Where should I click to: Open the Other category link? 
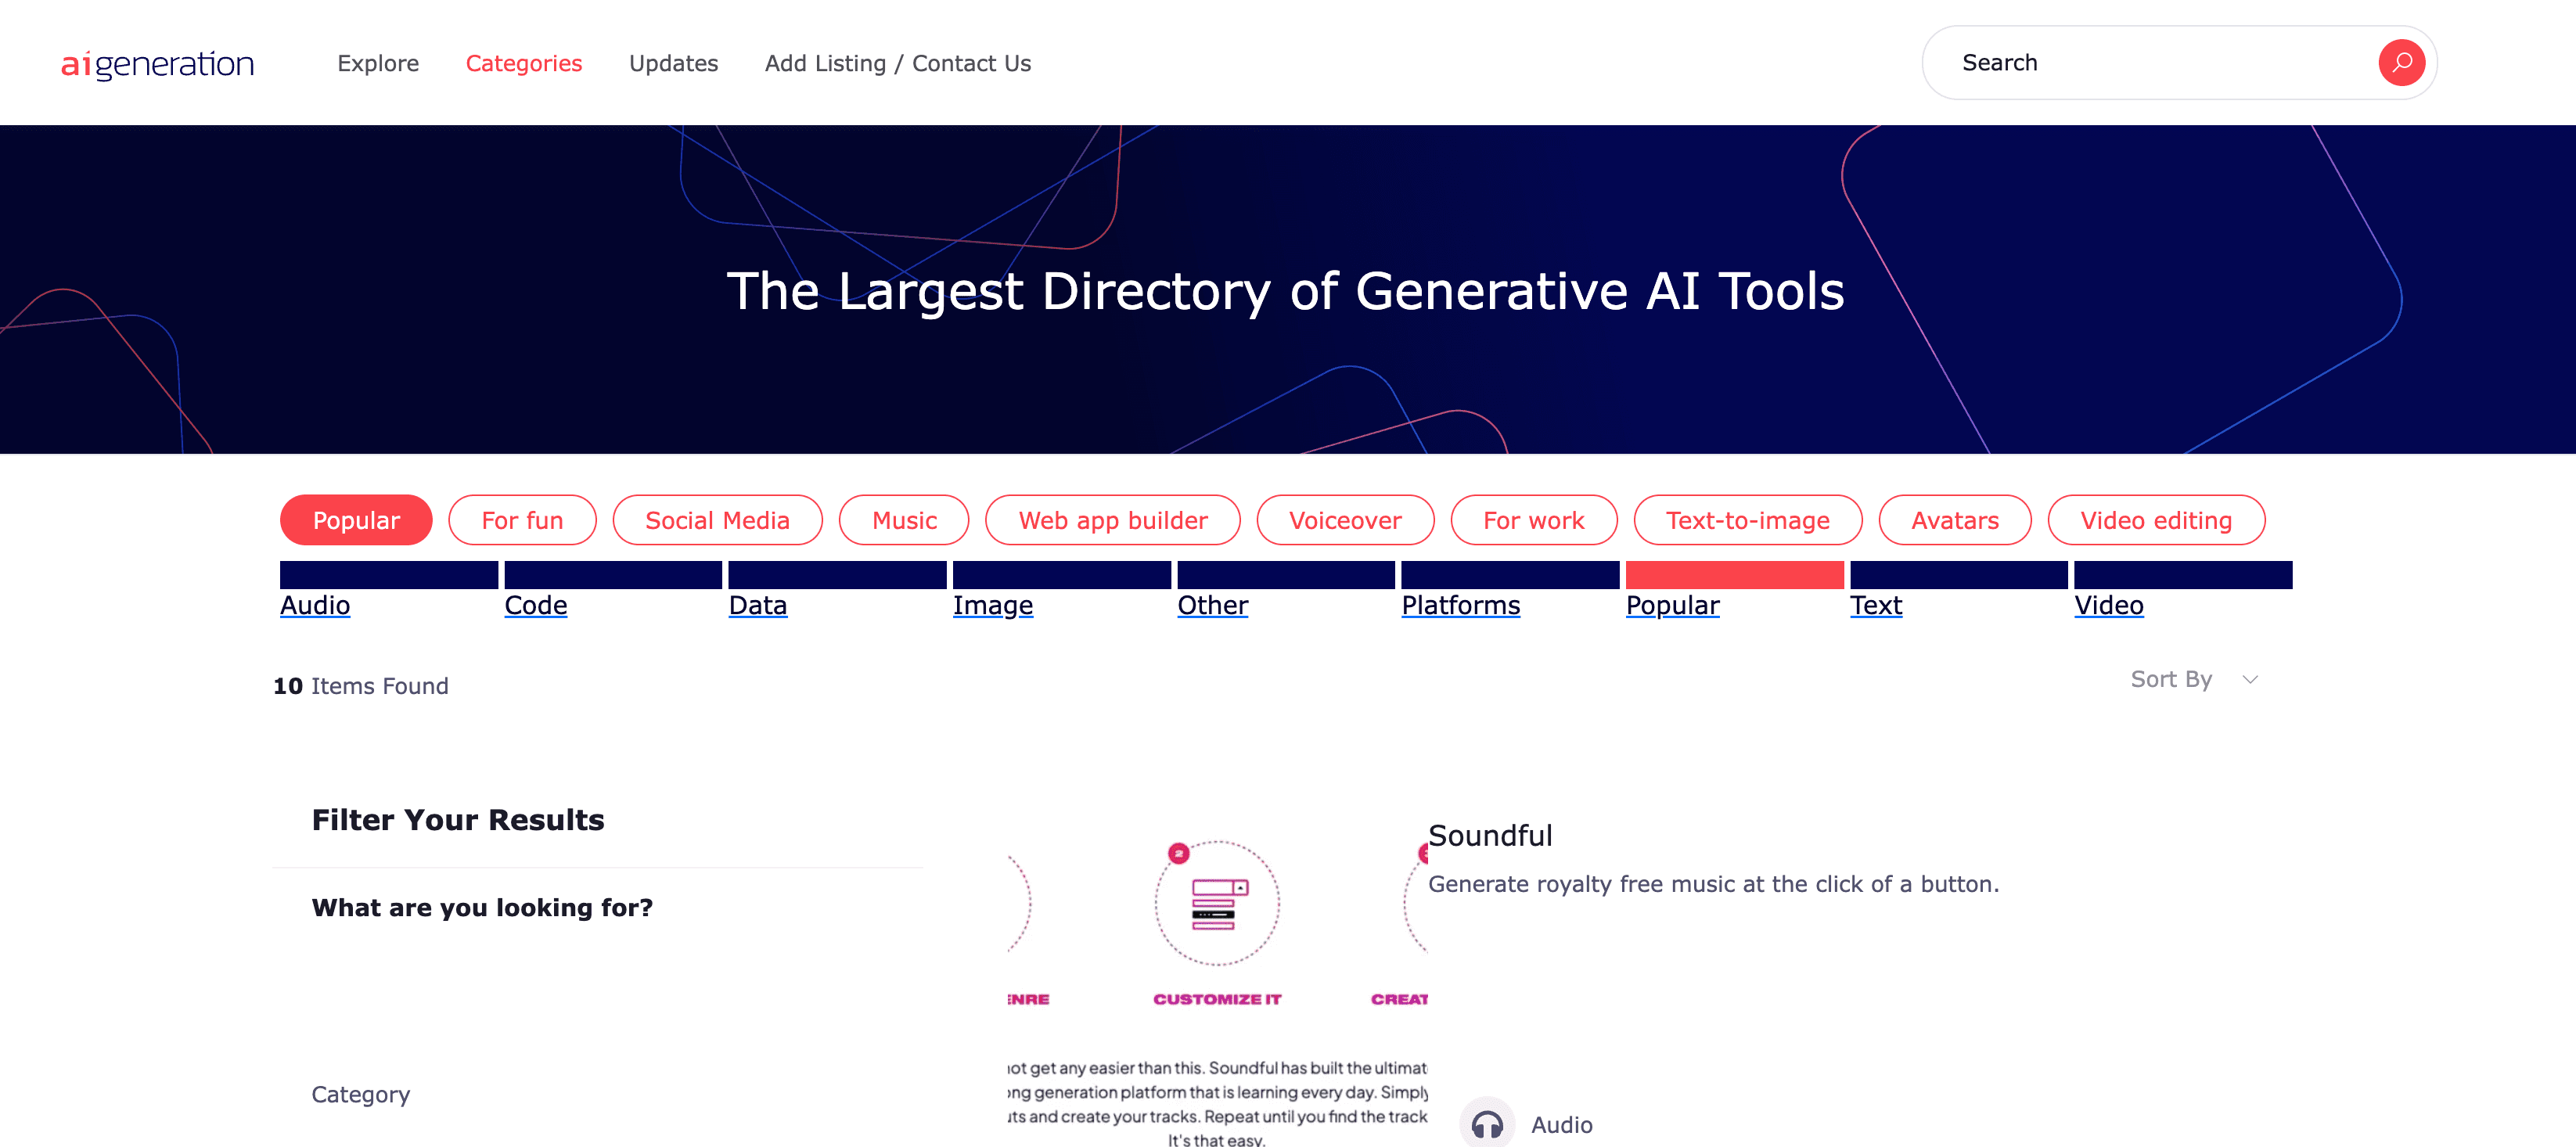coord(1213,605)
